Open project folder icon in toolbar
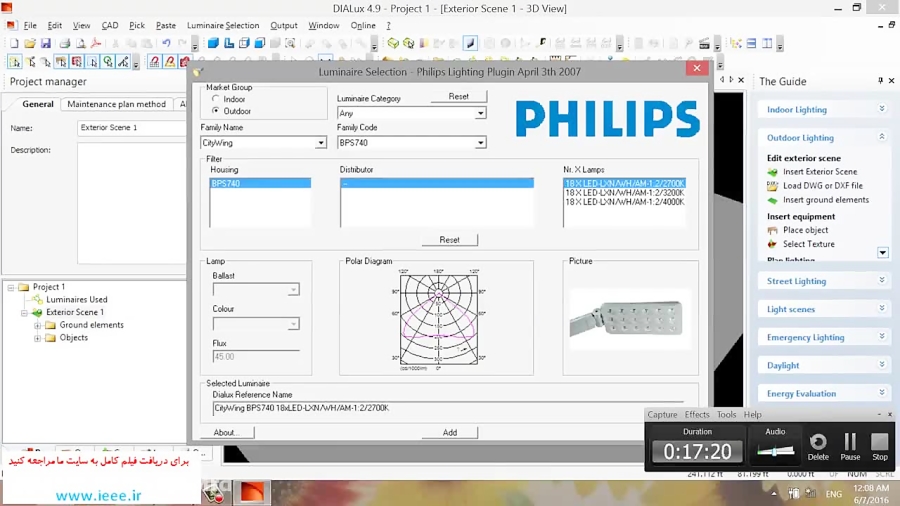This screenshot has width=900, height=506. click(x=30, y=44)
